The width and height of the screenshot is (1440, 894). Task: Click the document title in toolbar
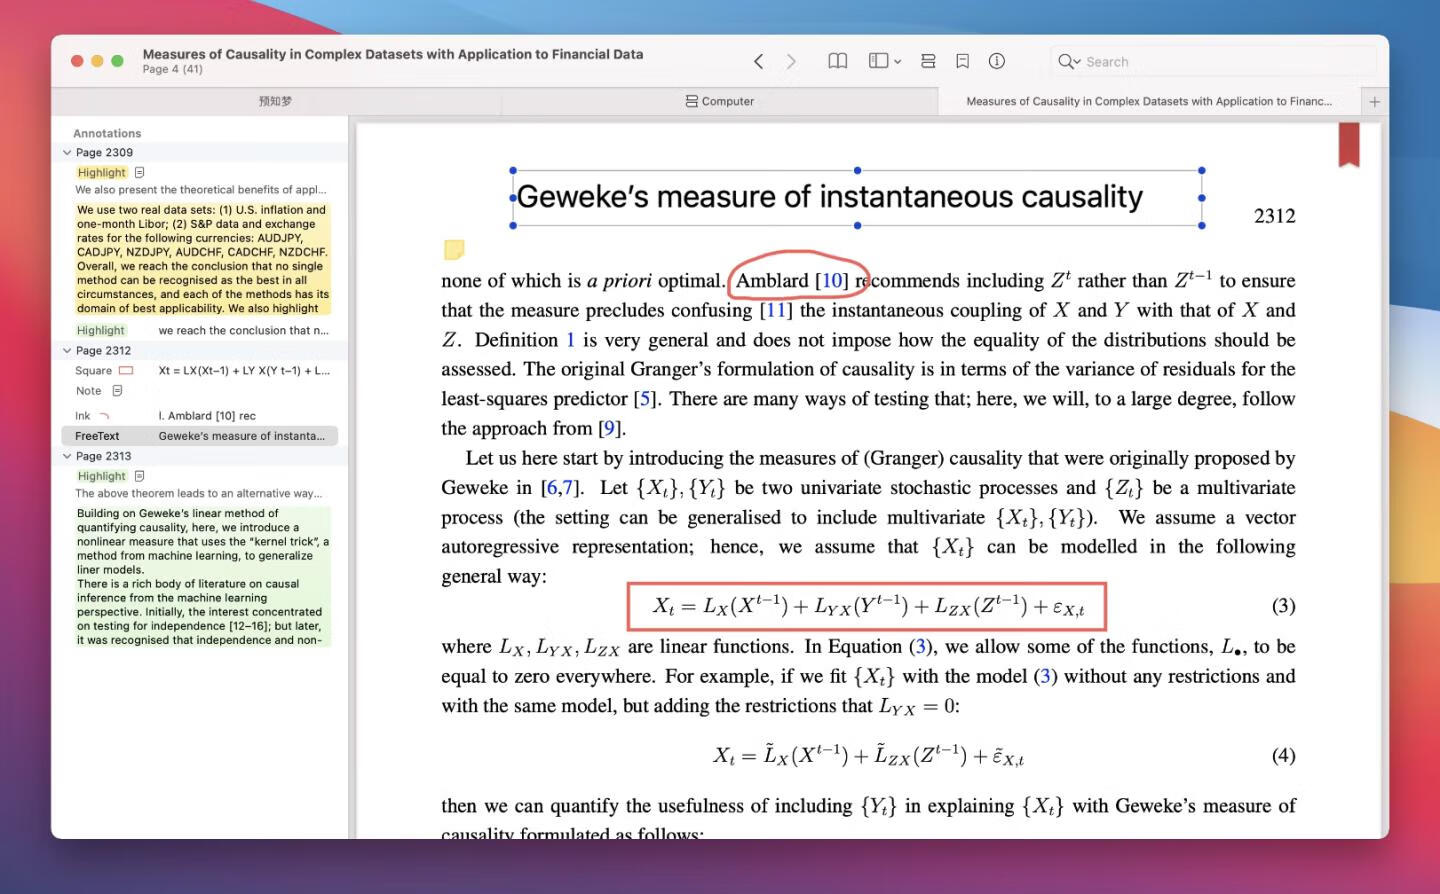[x=393, y=54]
